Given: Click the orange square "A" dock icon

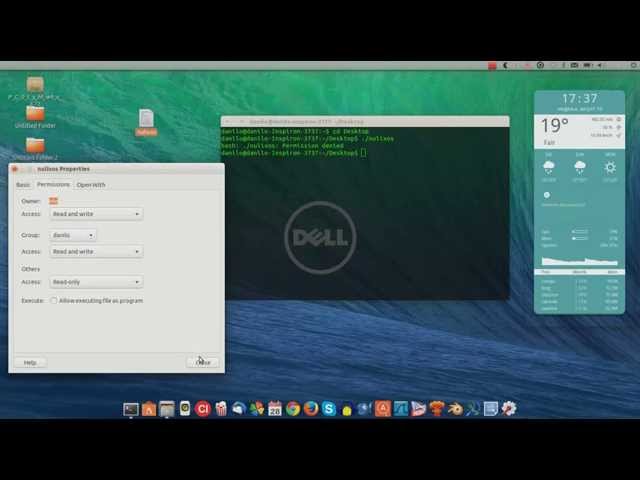Looking at the screenshot, I should [382, 409].
